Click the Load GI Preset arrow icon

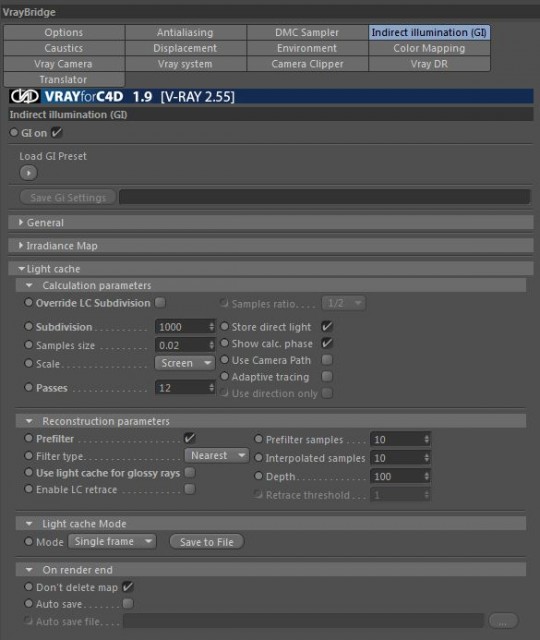click(28, 173)
